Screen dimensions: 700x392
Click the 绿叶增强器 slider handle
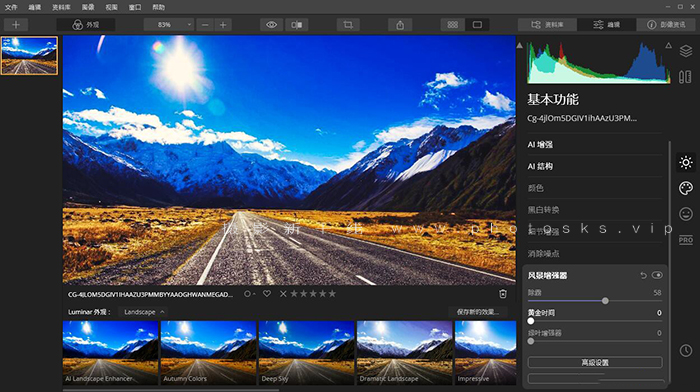531,341
